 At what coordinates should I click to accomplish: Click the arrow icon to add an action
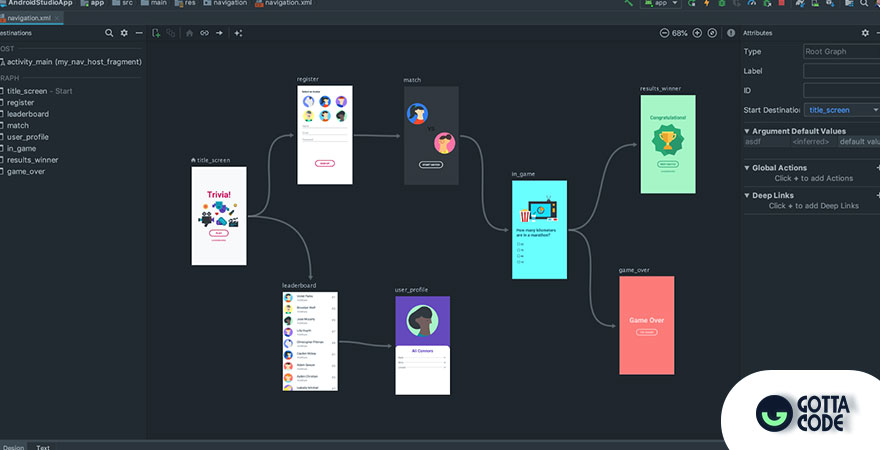point(219,33)
